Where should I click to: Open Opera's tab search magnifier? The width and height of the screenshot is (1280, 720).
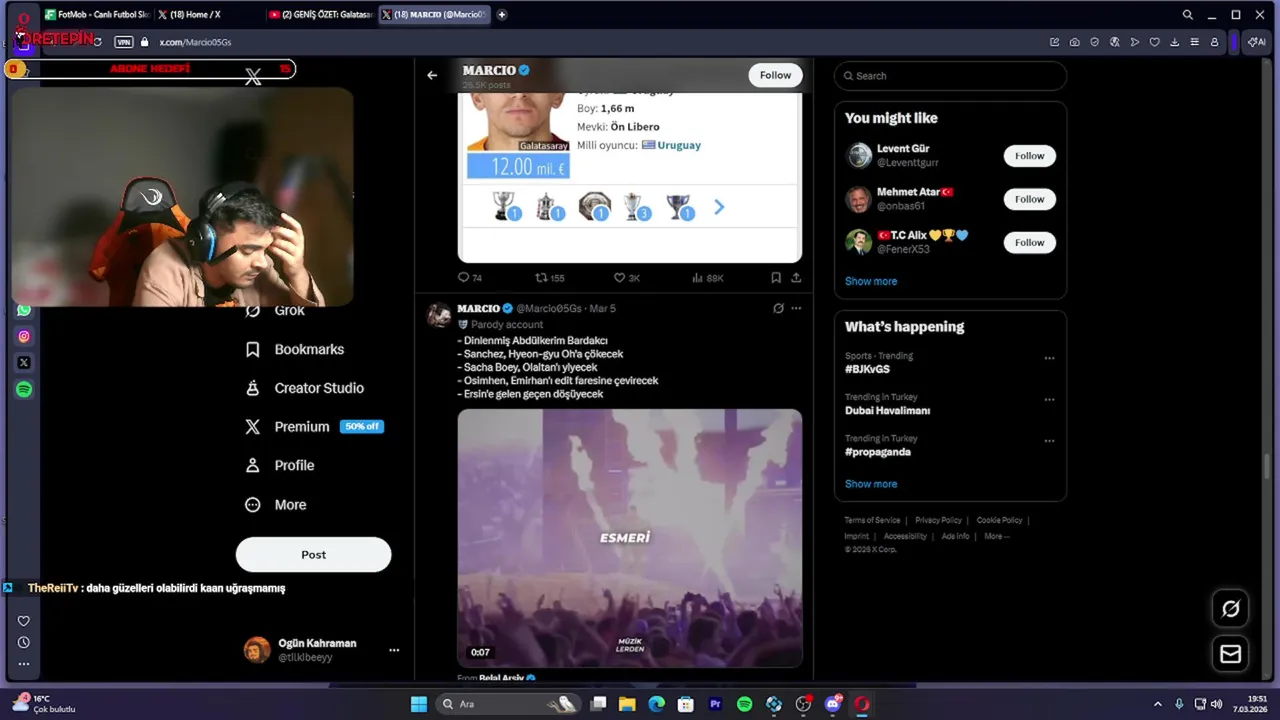click(1188, 15)
